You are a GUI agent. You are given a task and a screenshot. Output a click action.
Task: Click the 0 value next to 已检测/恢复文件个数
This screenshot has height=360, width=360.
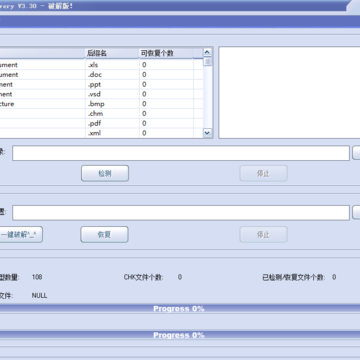click(334, 277)
